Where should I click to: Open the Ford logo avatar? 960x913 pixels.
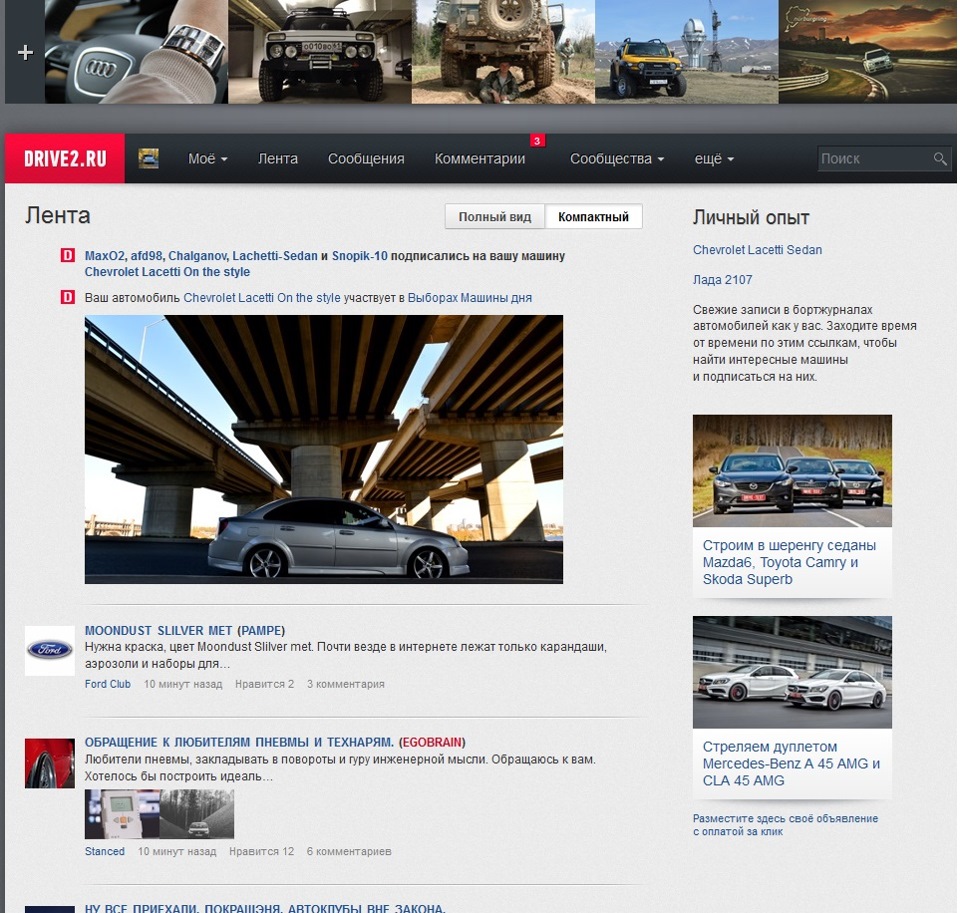[50, 650]
